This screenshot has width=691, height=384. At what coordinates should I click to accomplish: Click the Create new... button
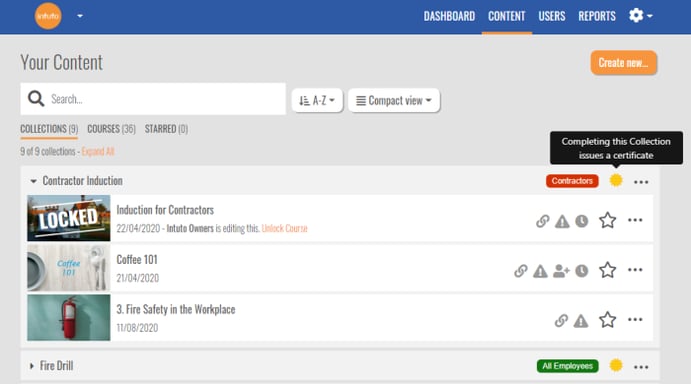[x=623, y=63]
